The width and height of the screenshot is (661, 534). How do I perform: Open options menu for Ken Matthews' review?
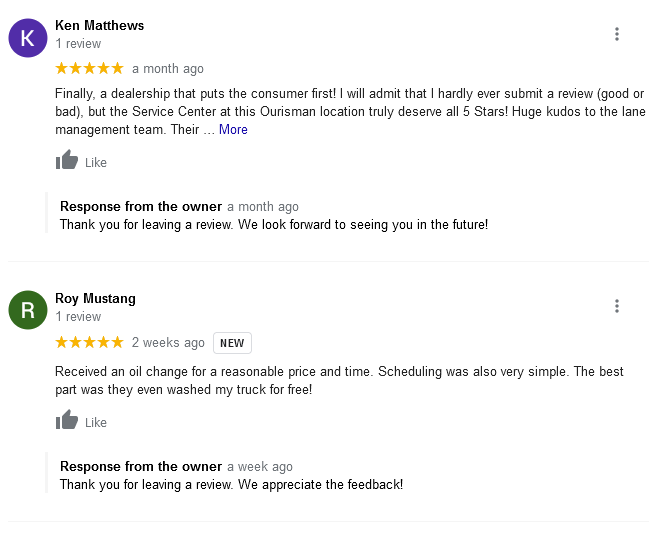[x=617, y=34]
